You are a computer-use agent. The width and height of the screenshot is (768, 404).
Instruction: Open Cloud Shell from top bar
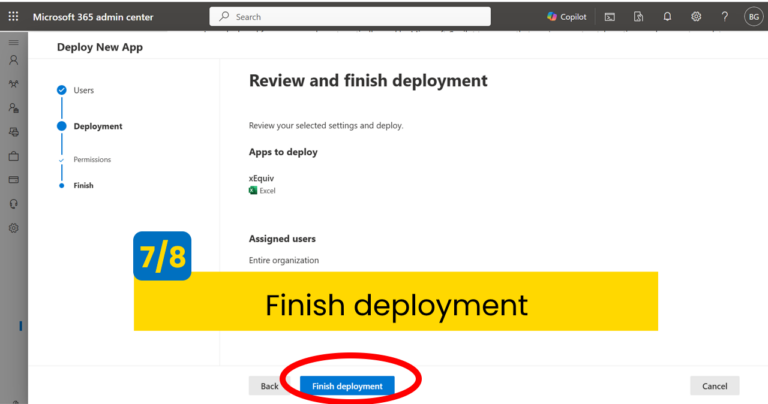[x=609, y=17]
